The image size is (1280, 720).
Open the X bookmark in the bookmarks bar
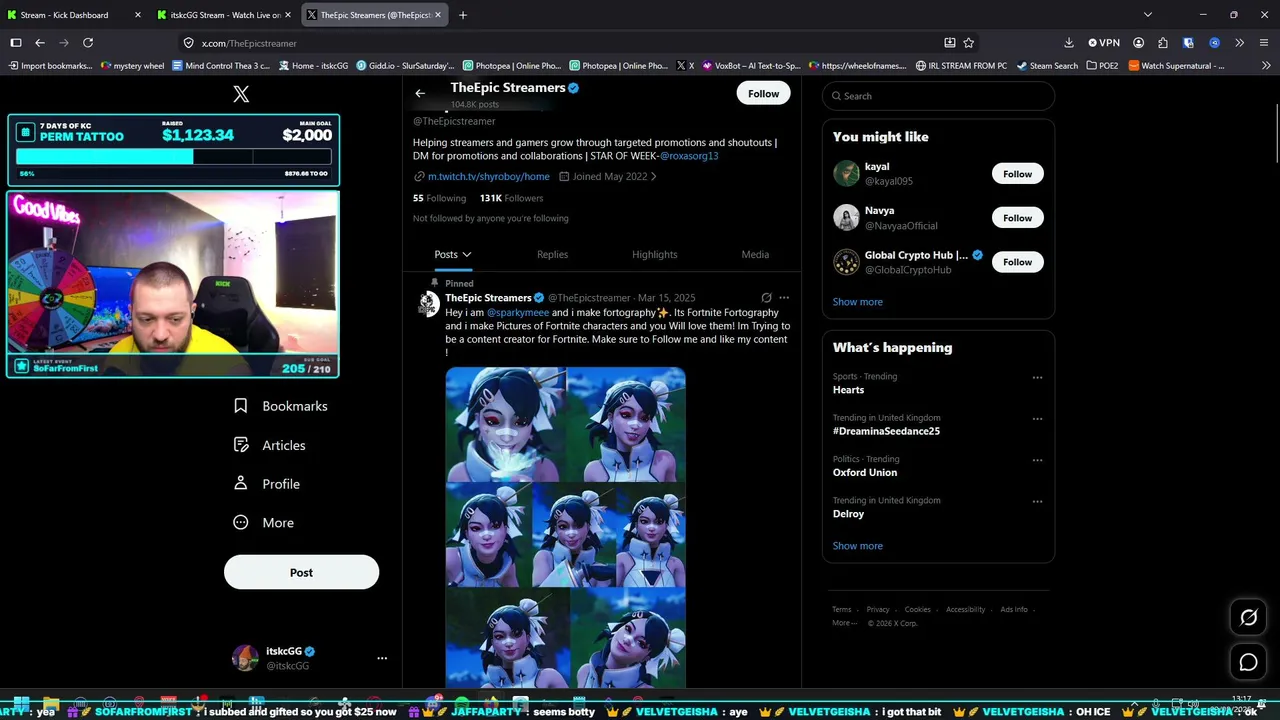(685, 66)
